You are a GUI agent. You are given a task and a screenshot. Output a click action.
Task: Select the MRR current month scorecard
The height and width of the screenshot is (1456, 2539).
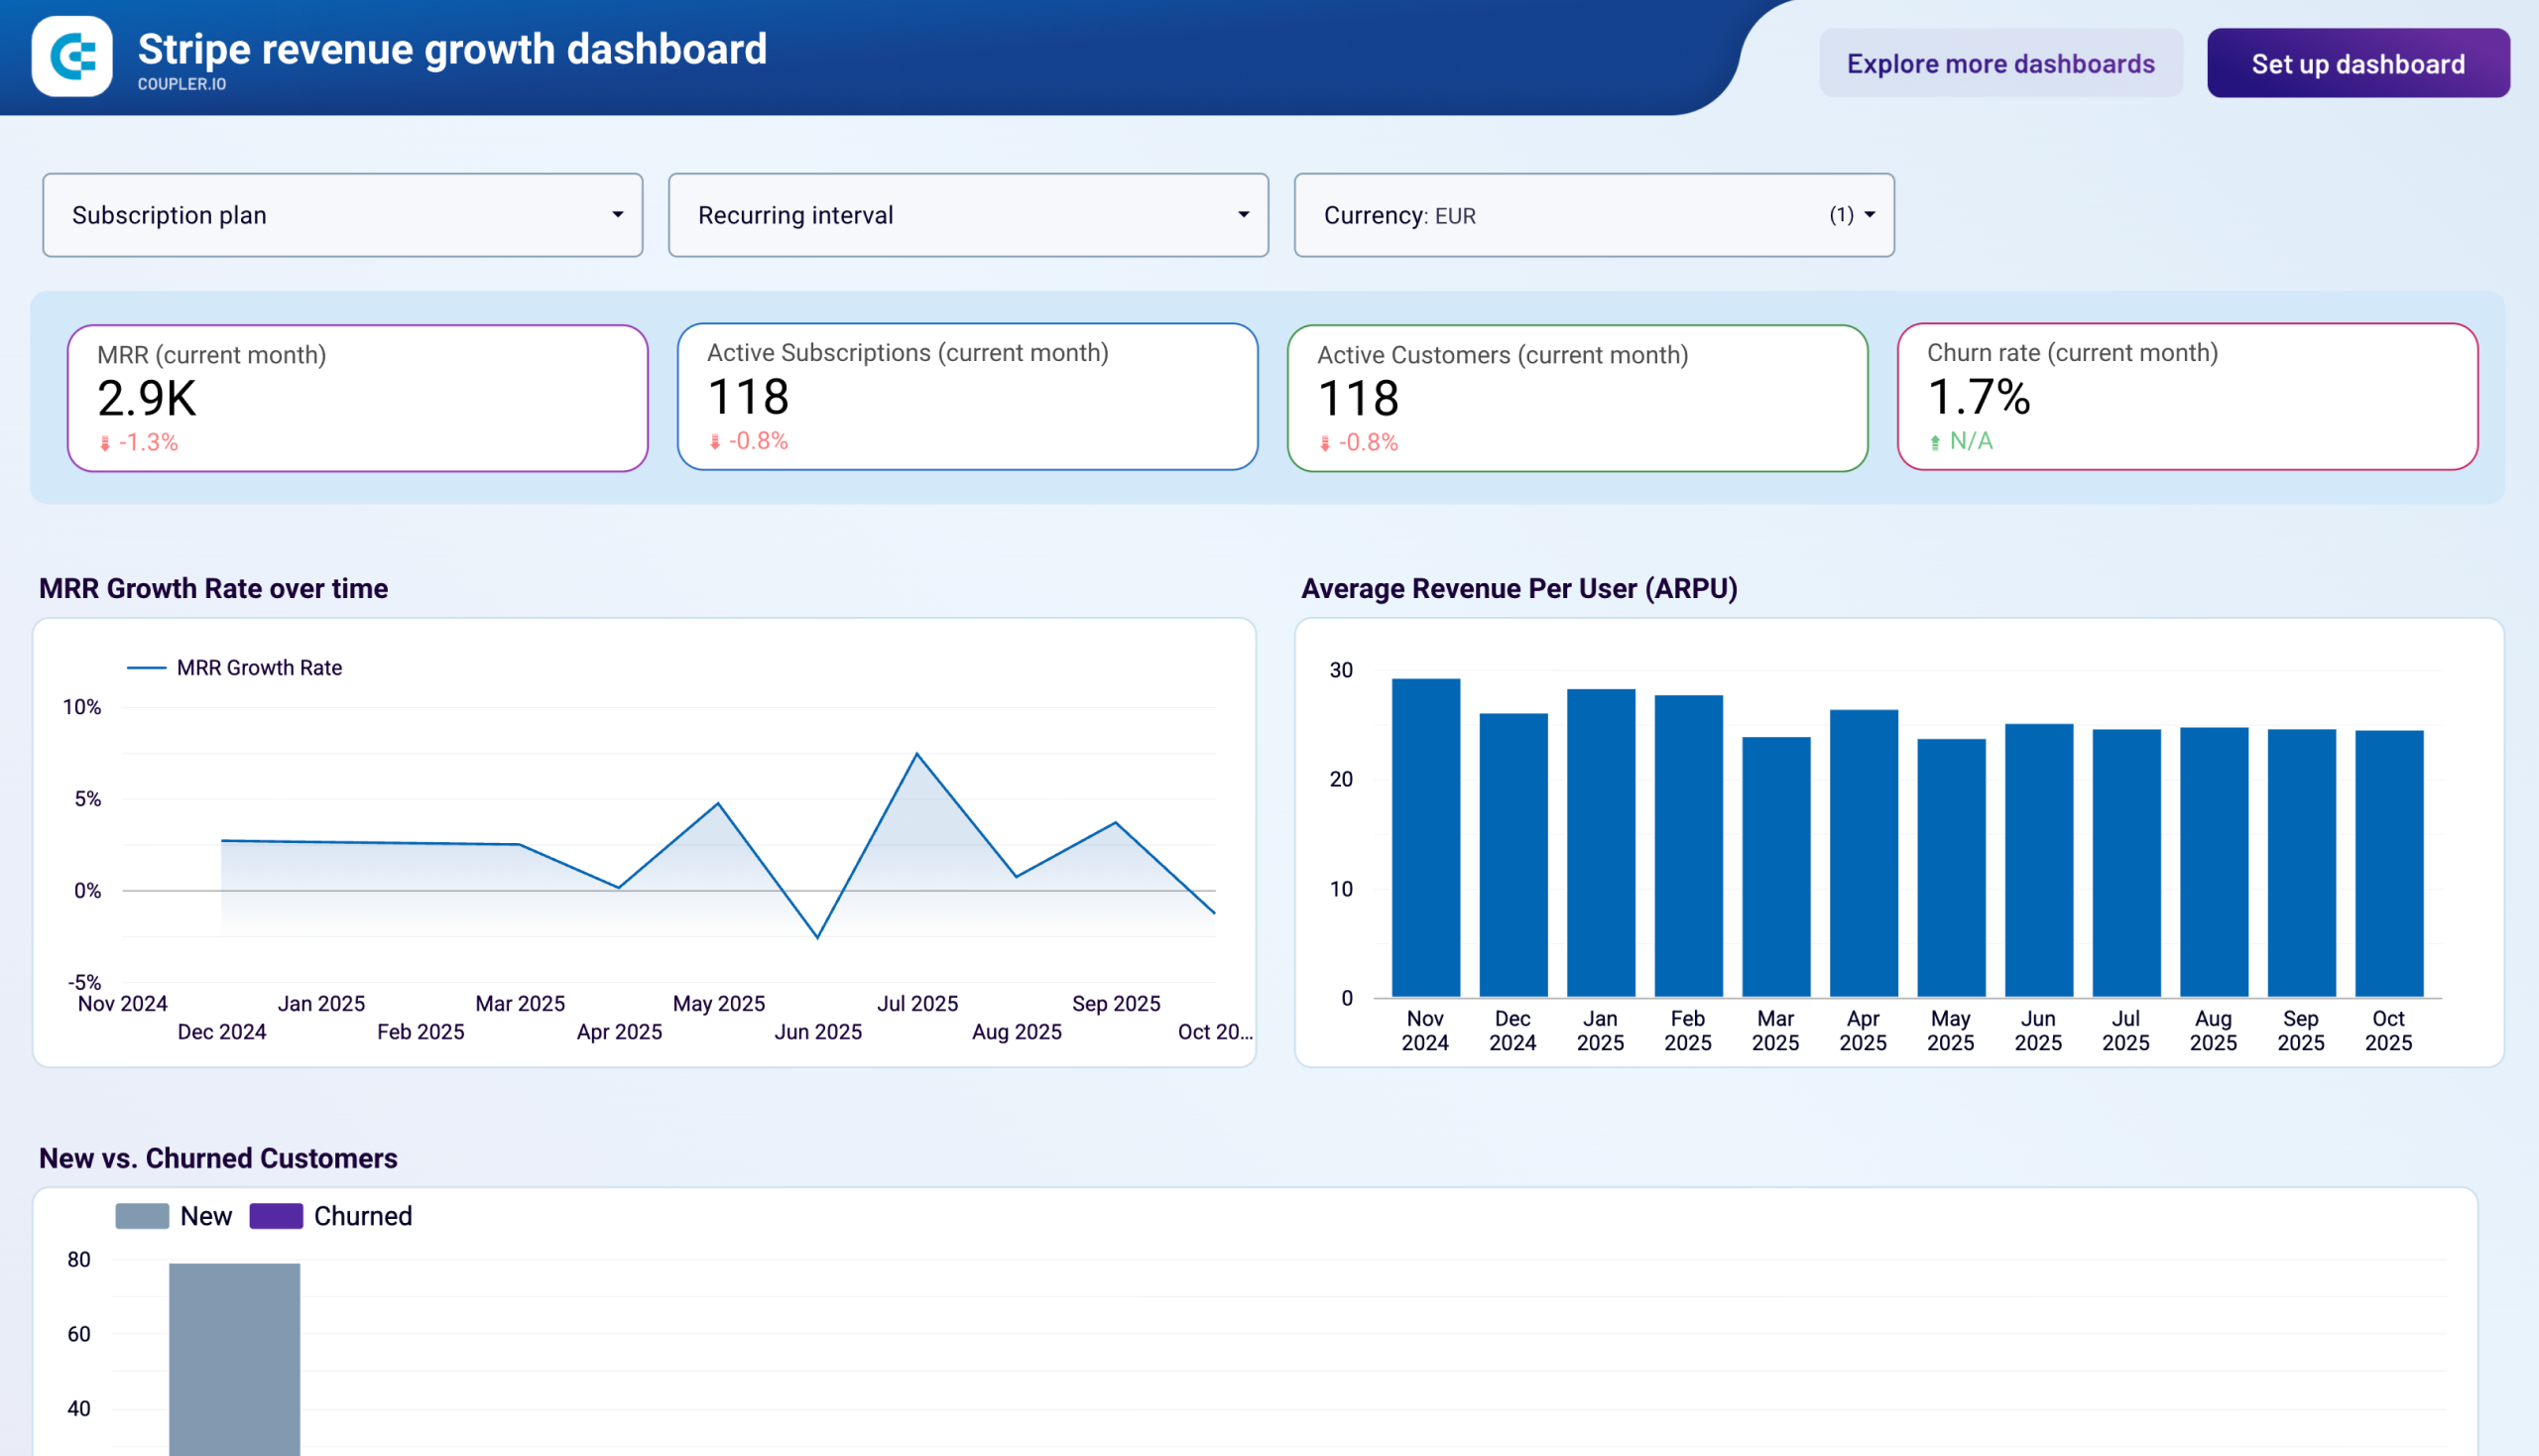(x=357, y=398)
